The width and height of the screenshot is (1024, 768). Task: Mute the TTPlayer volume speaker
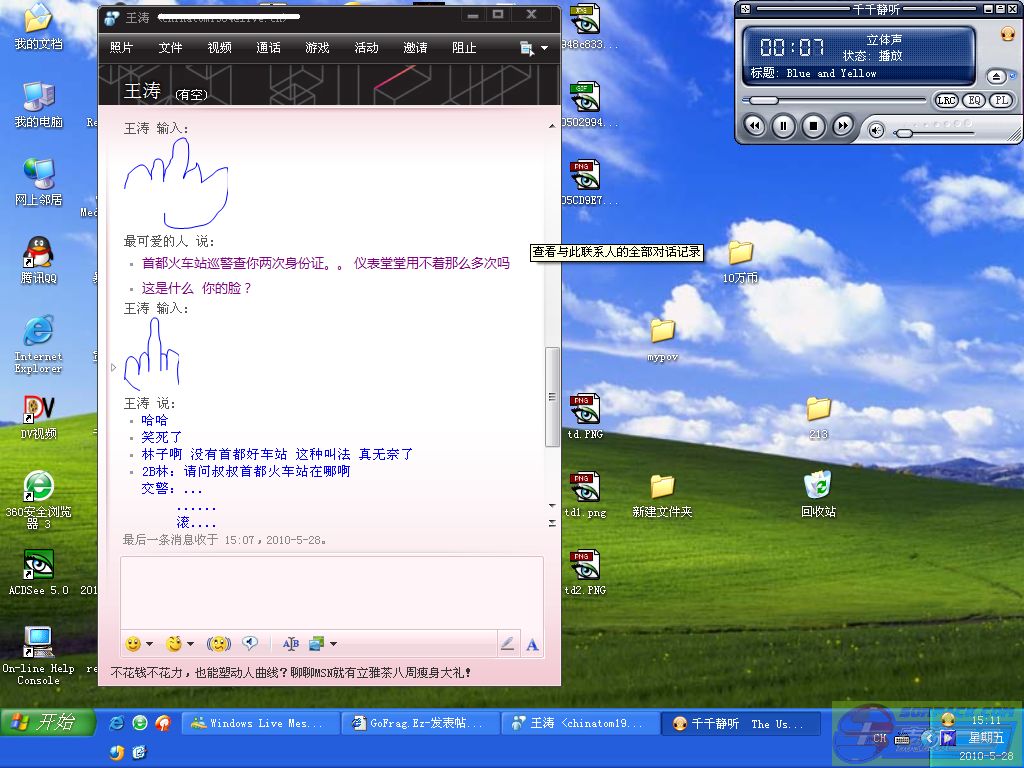[877, 130]
